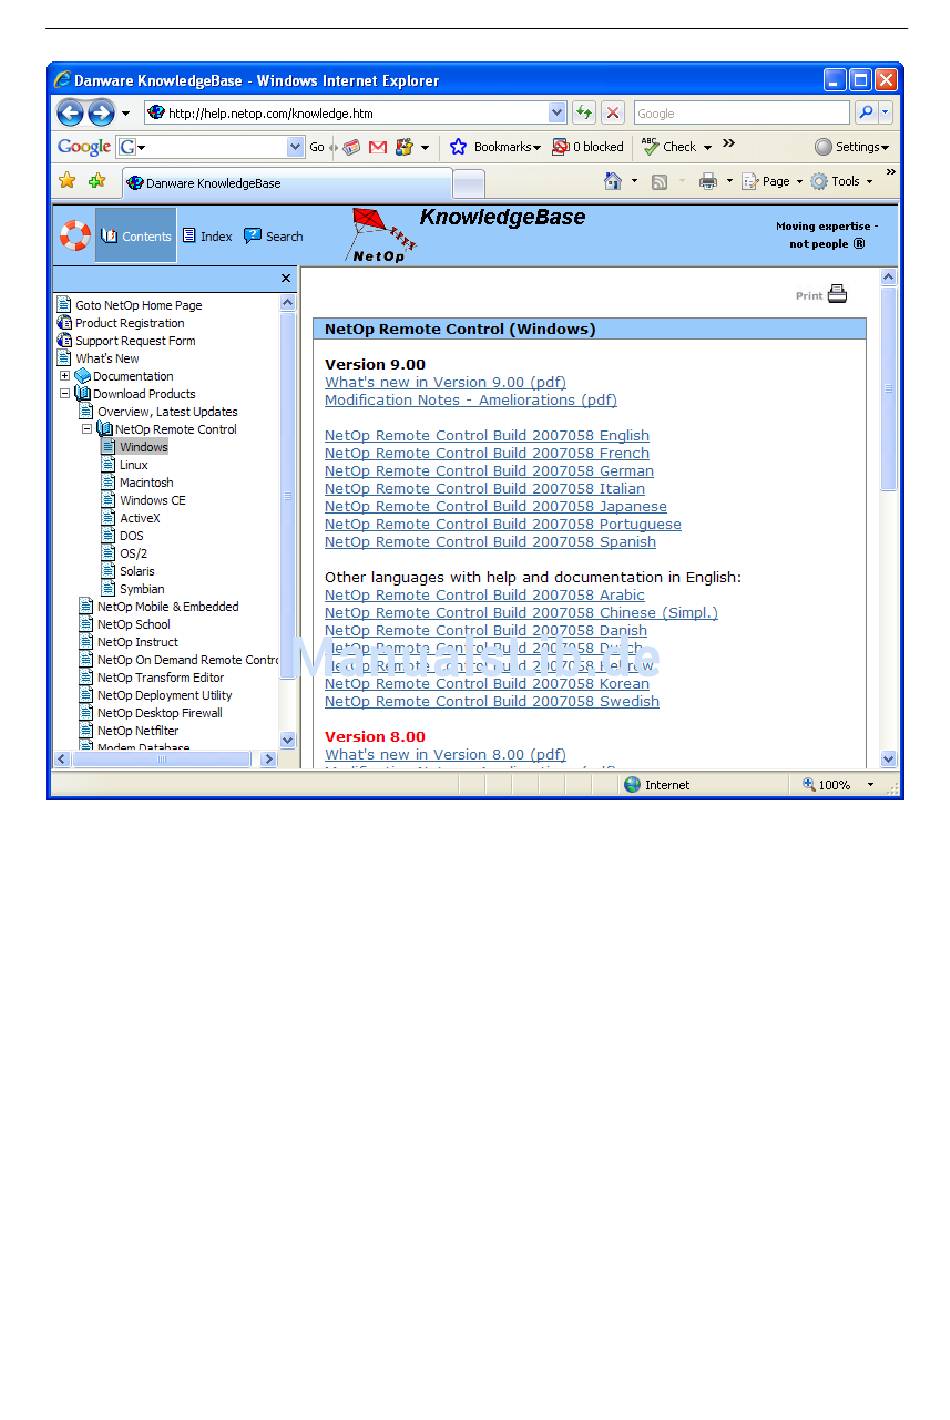Download Build 2007058 English
This screenshot has height=1420, width=950.
pyautogui.click(x=487, y=435)
